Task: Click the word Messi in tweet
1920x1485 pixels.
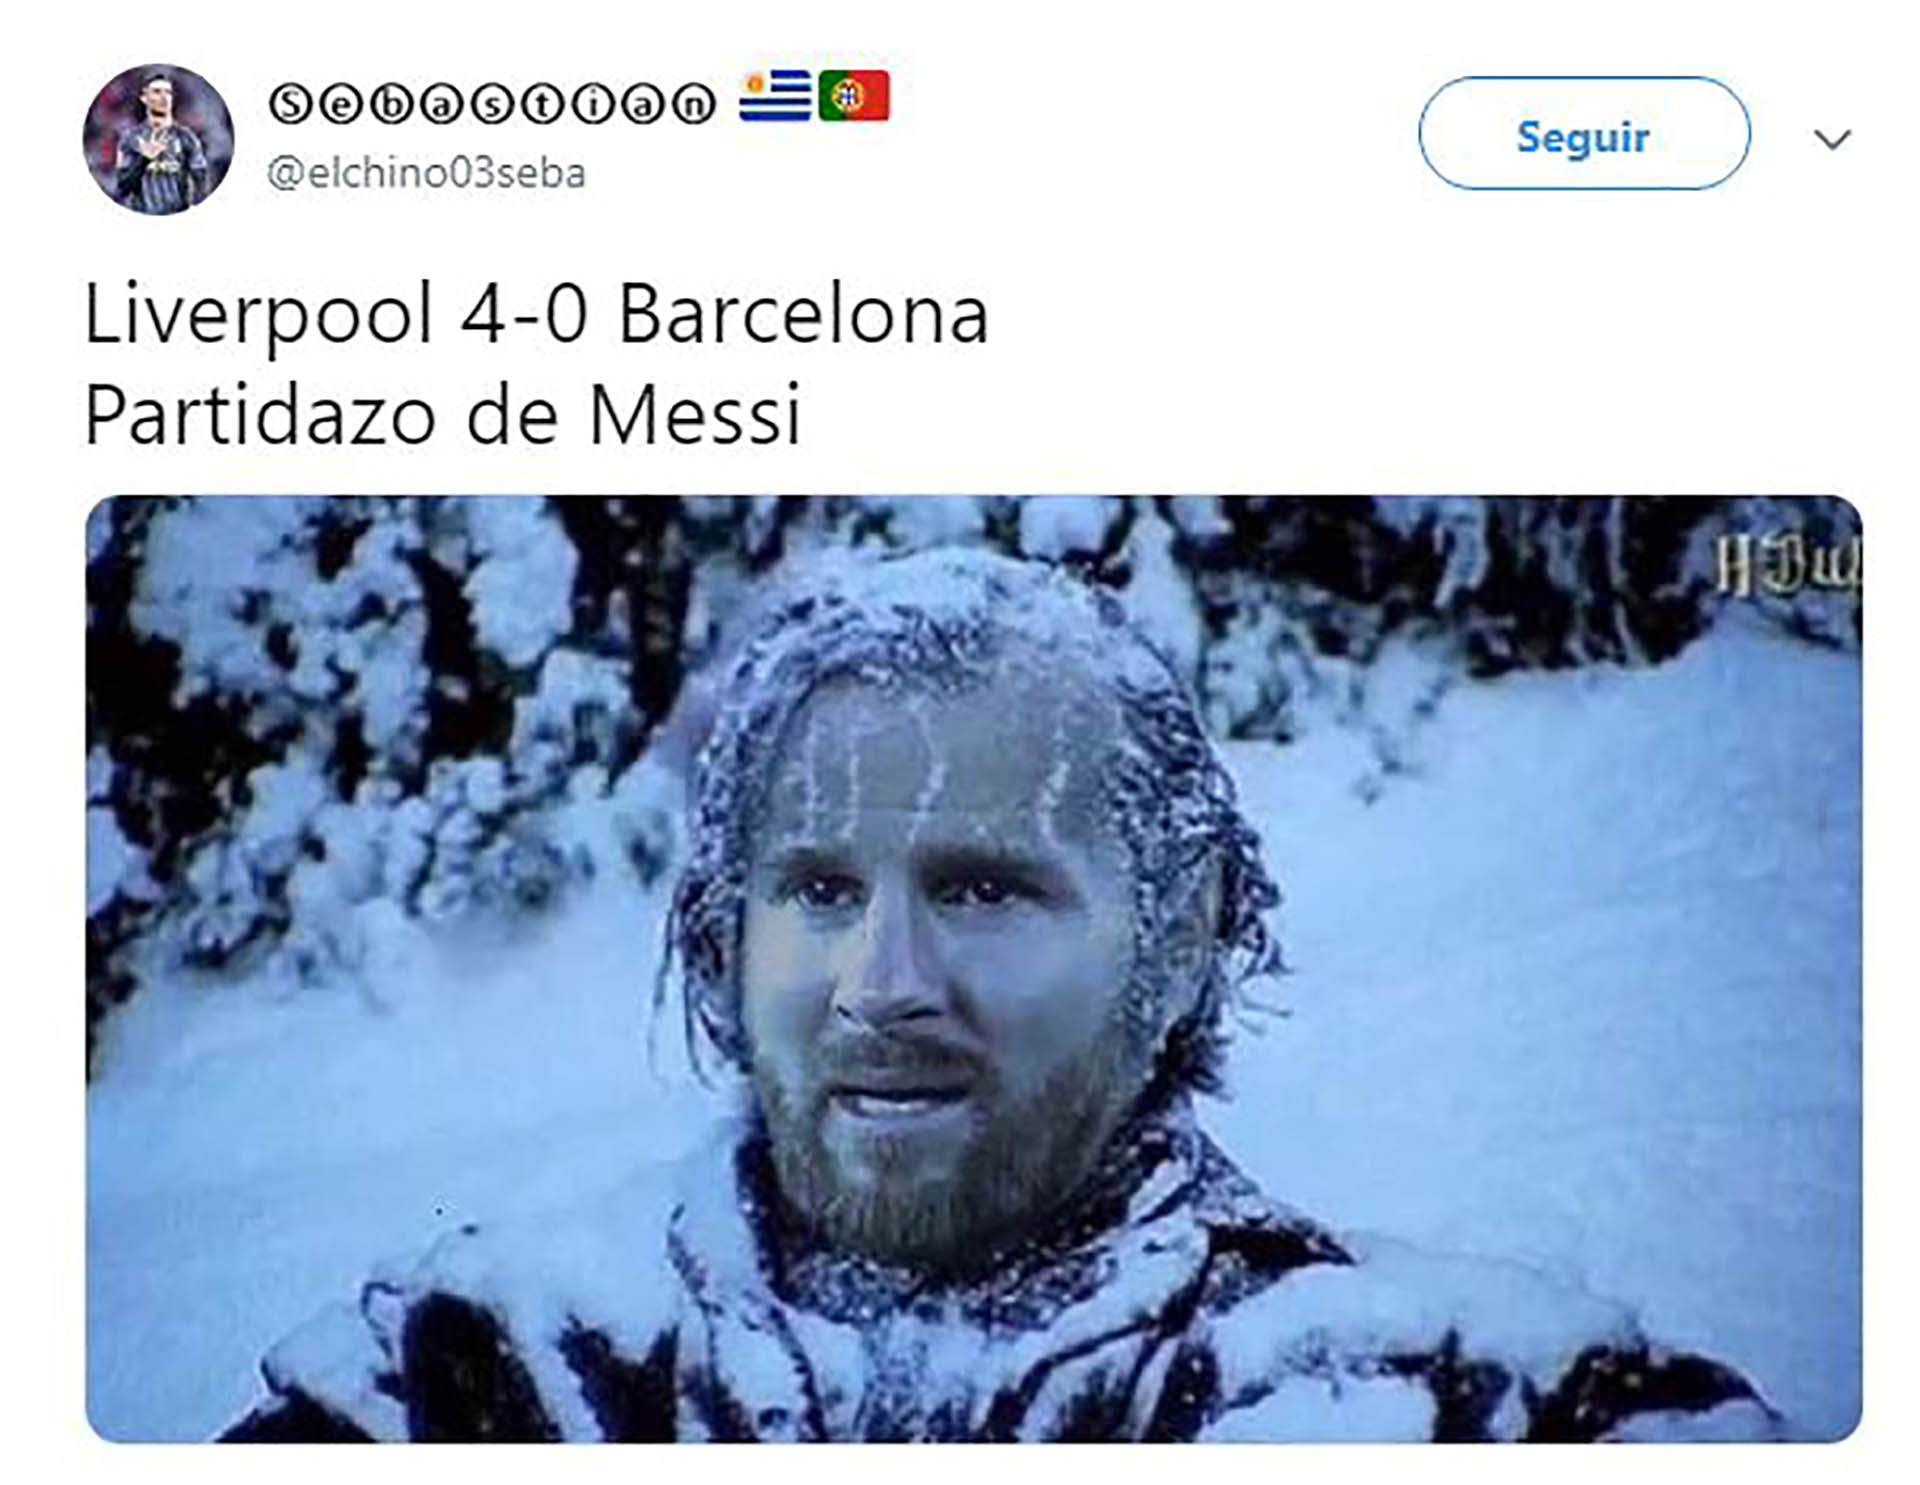Action: point(695,414)
